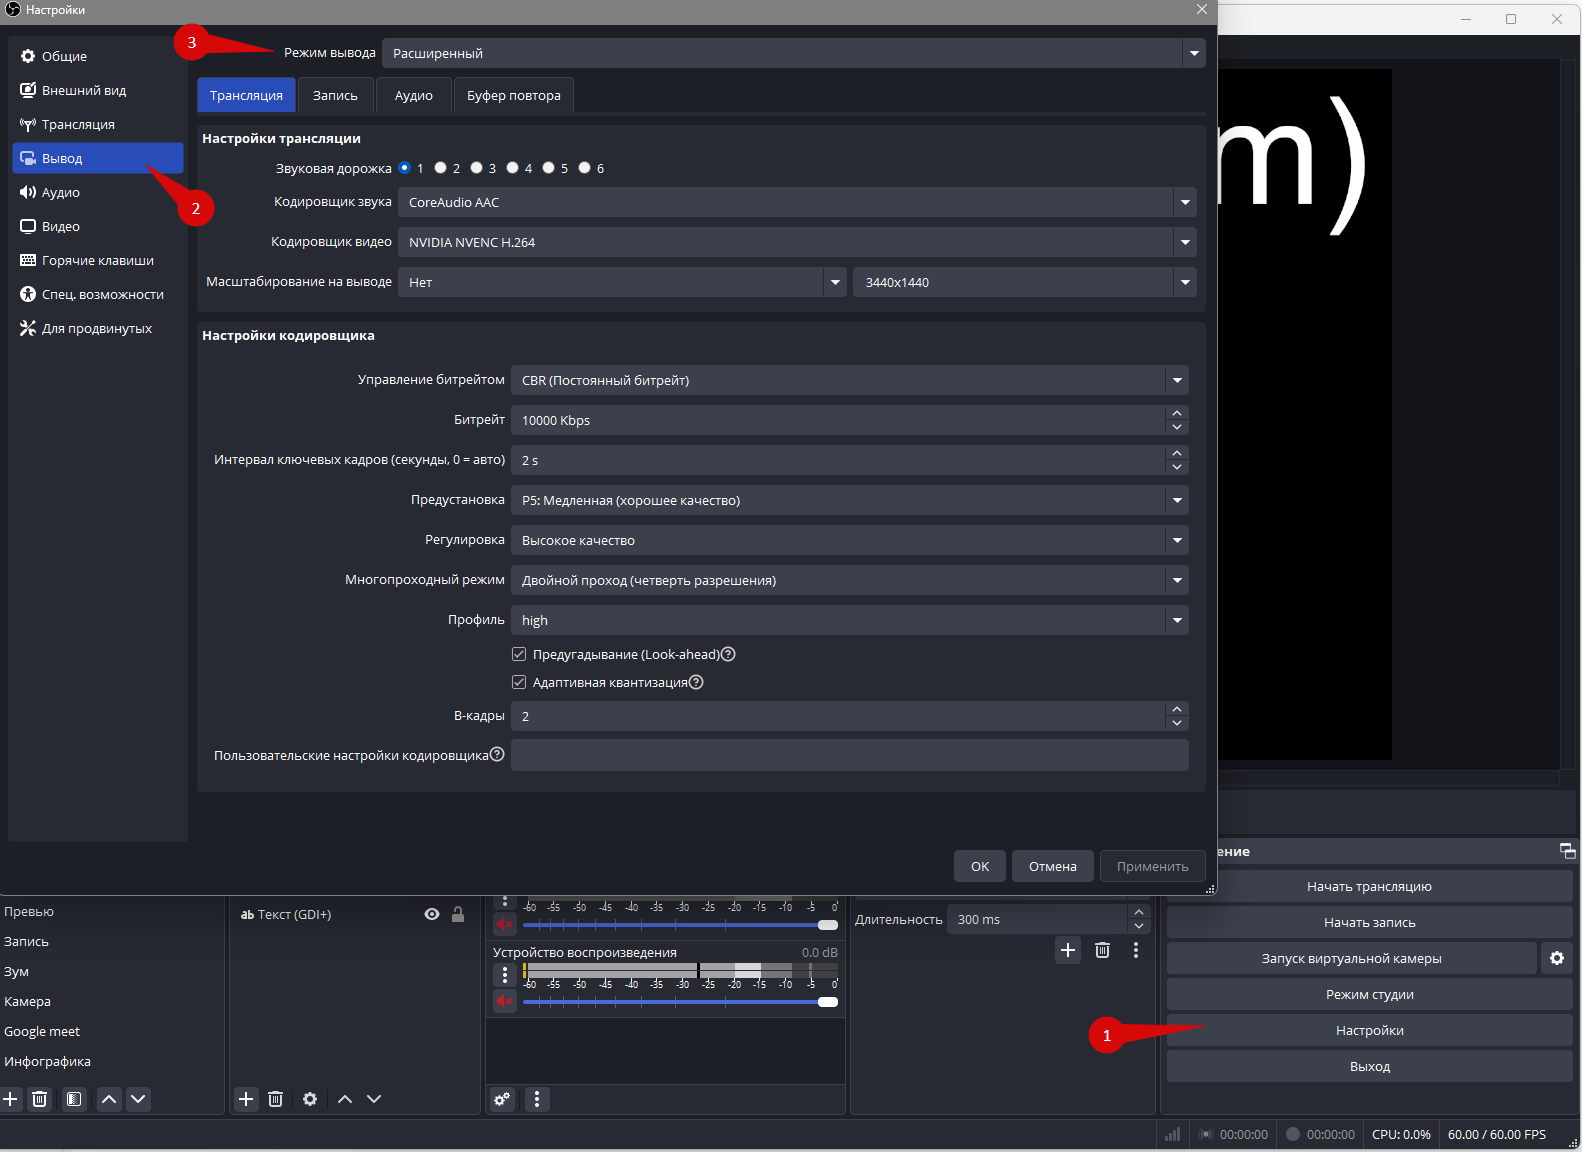This screenshot has height=1152, width=1582.
Task: Add a transition with the plus icon
Action: tap(1068, 950)
